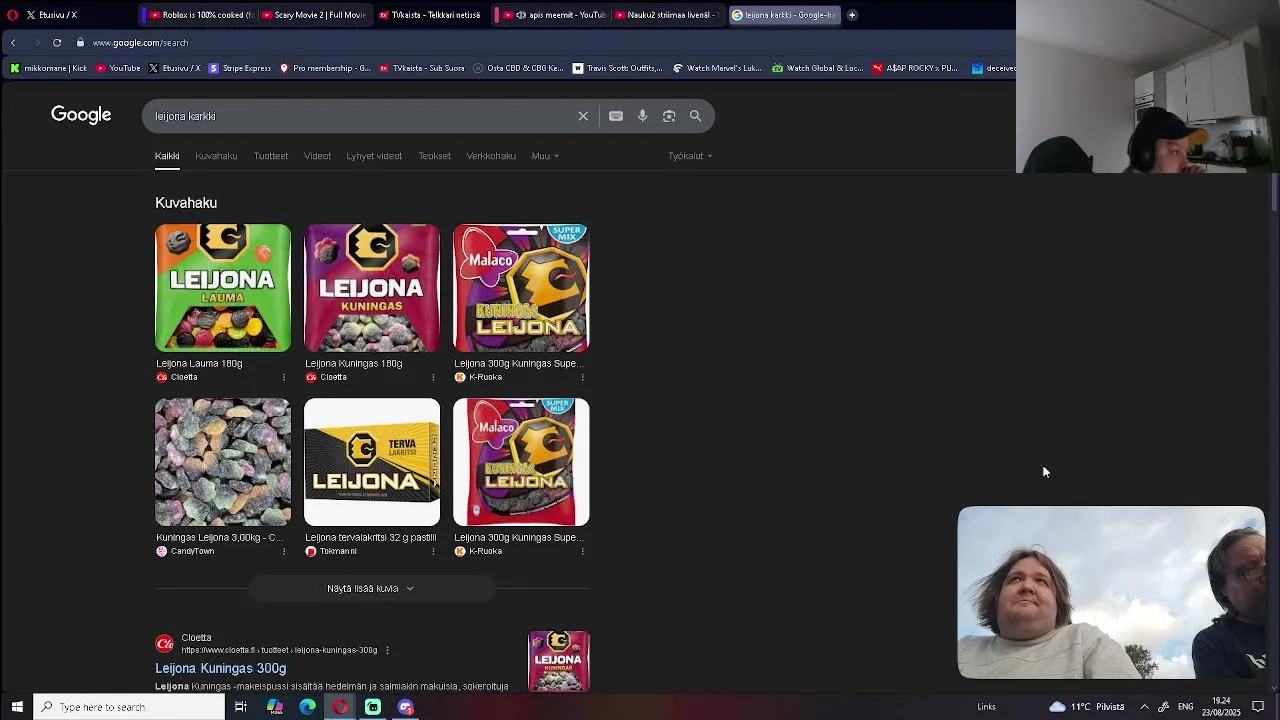
Task: Open the TVkaista - Sub Suora bookmark
Action: coord(421,68)
